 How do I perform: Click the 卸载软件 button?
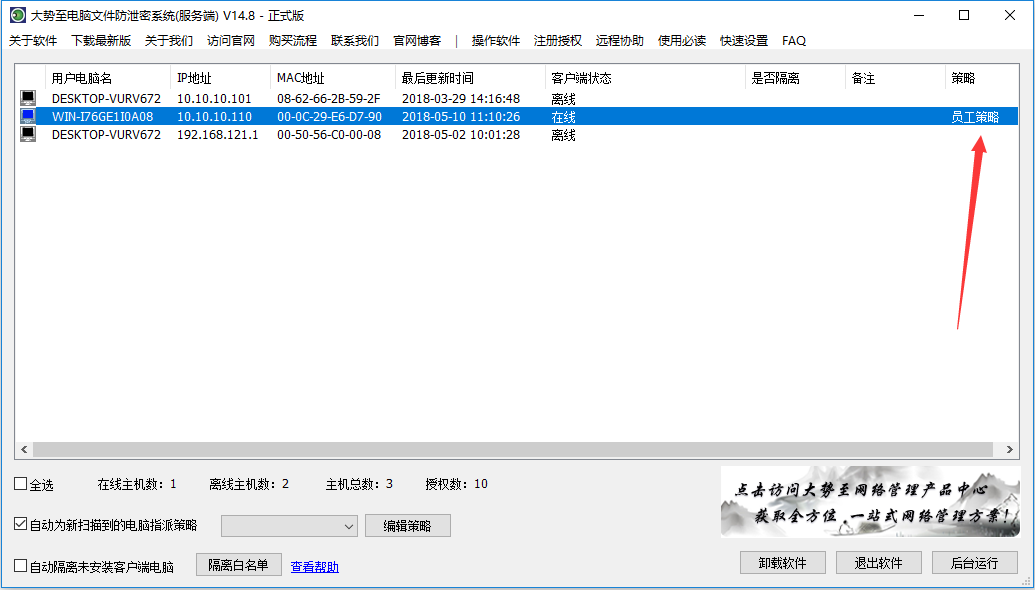coord(782,563)
